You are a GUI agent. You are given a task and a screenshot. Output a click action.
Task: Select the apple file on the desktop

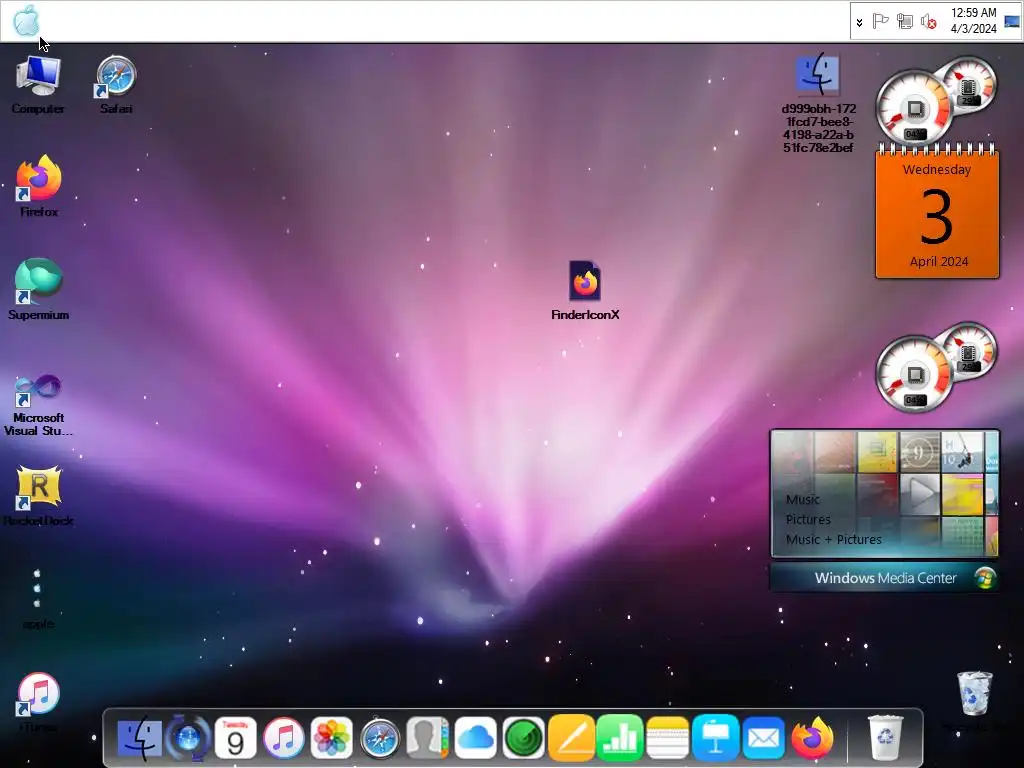(x=38, y=599)
